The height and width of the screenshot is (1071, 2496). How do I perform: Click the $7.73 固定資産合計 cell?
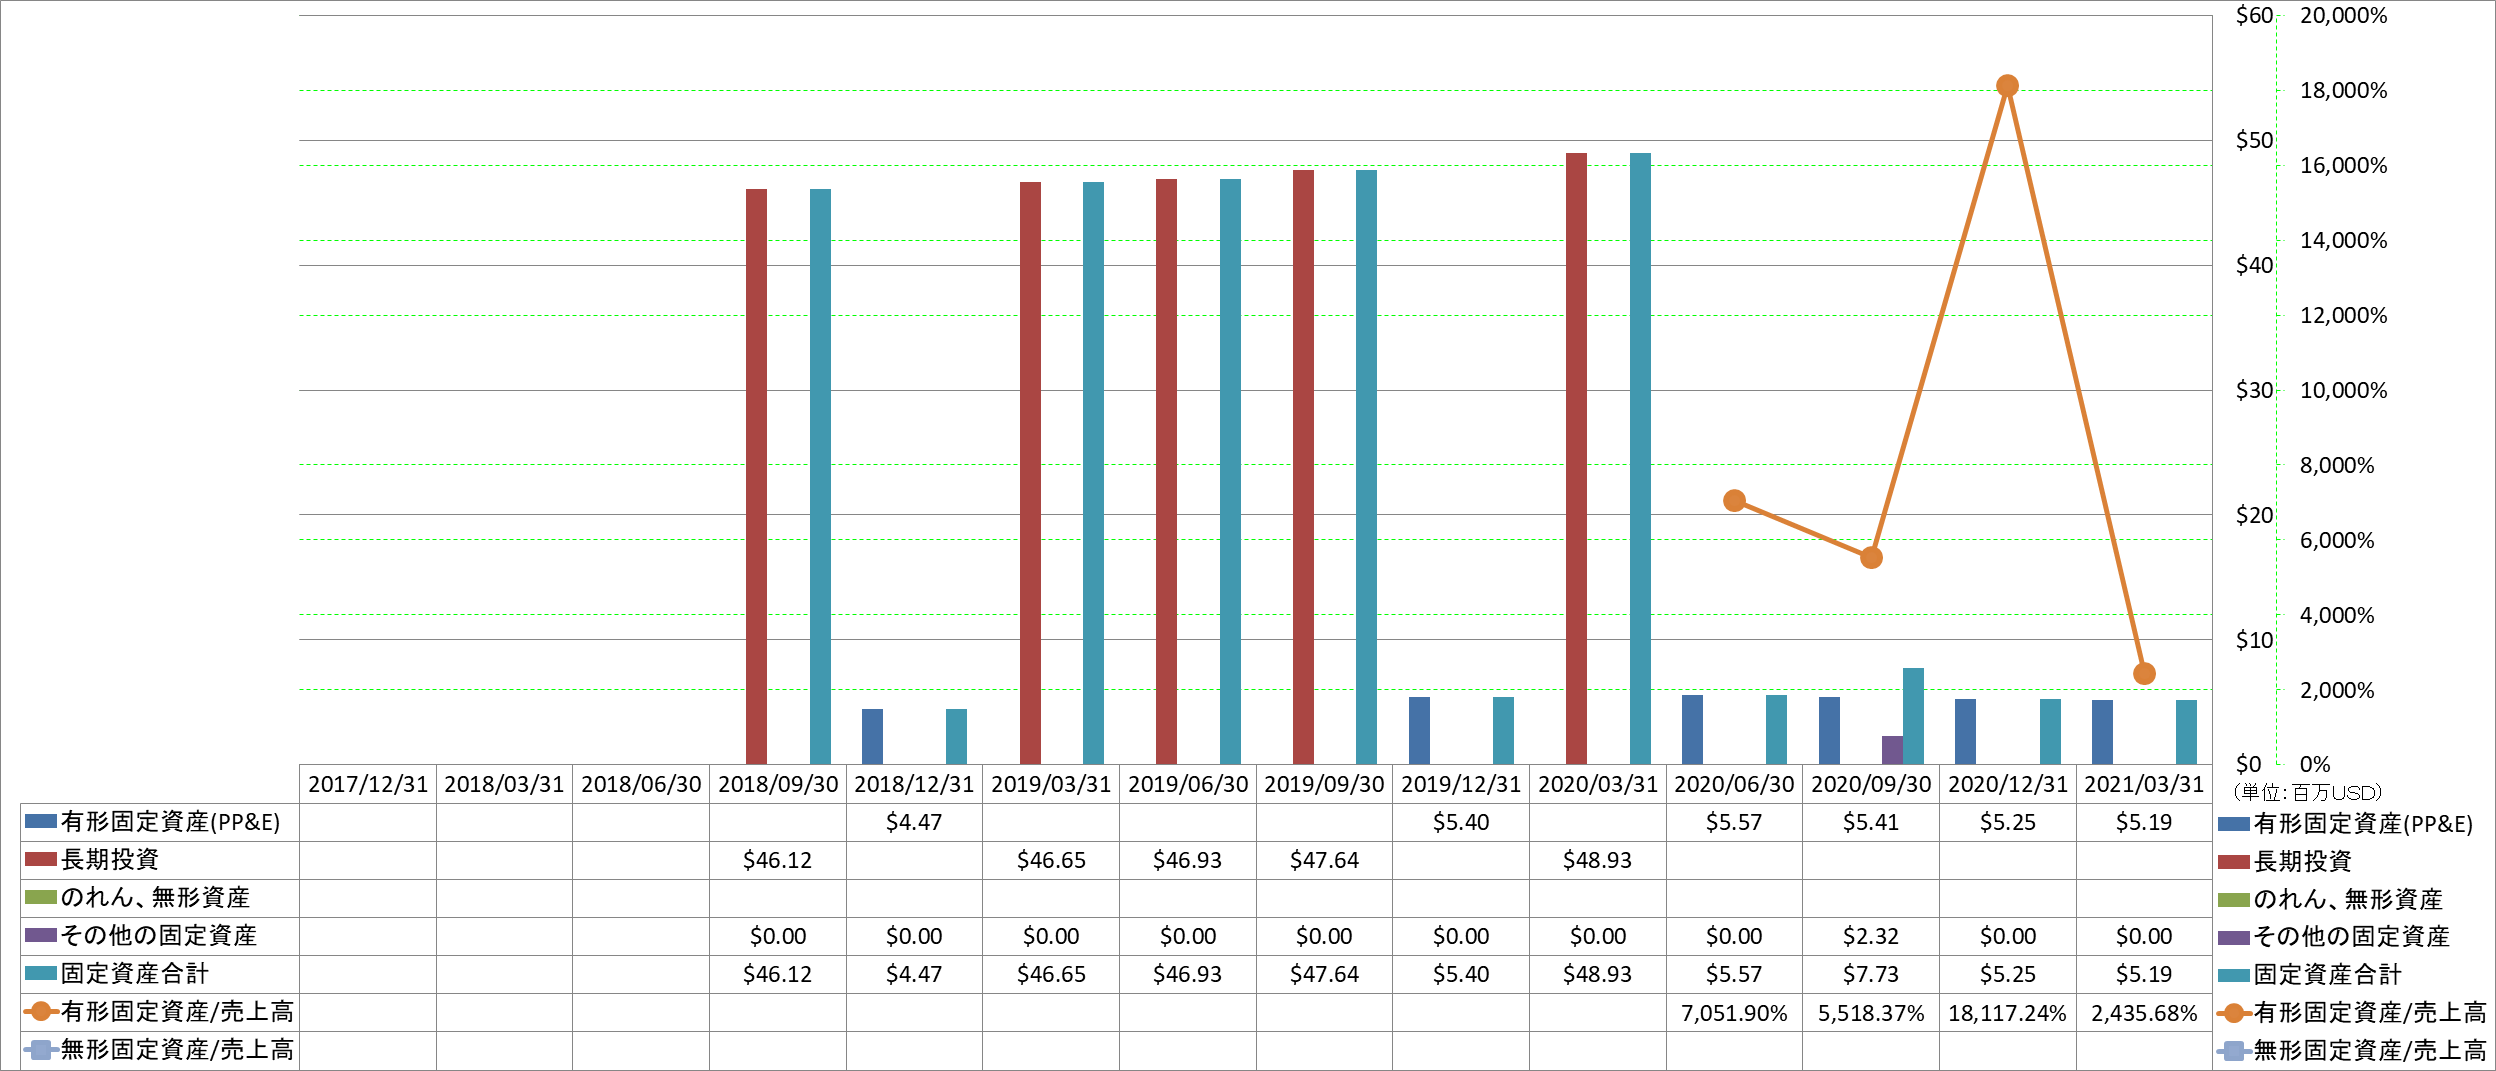click(1871, 974)
